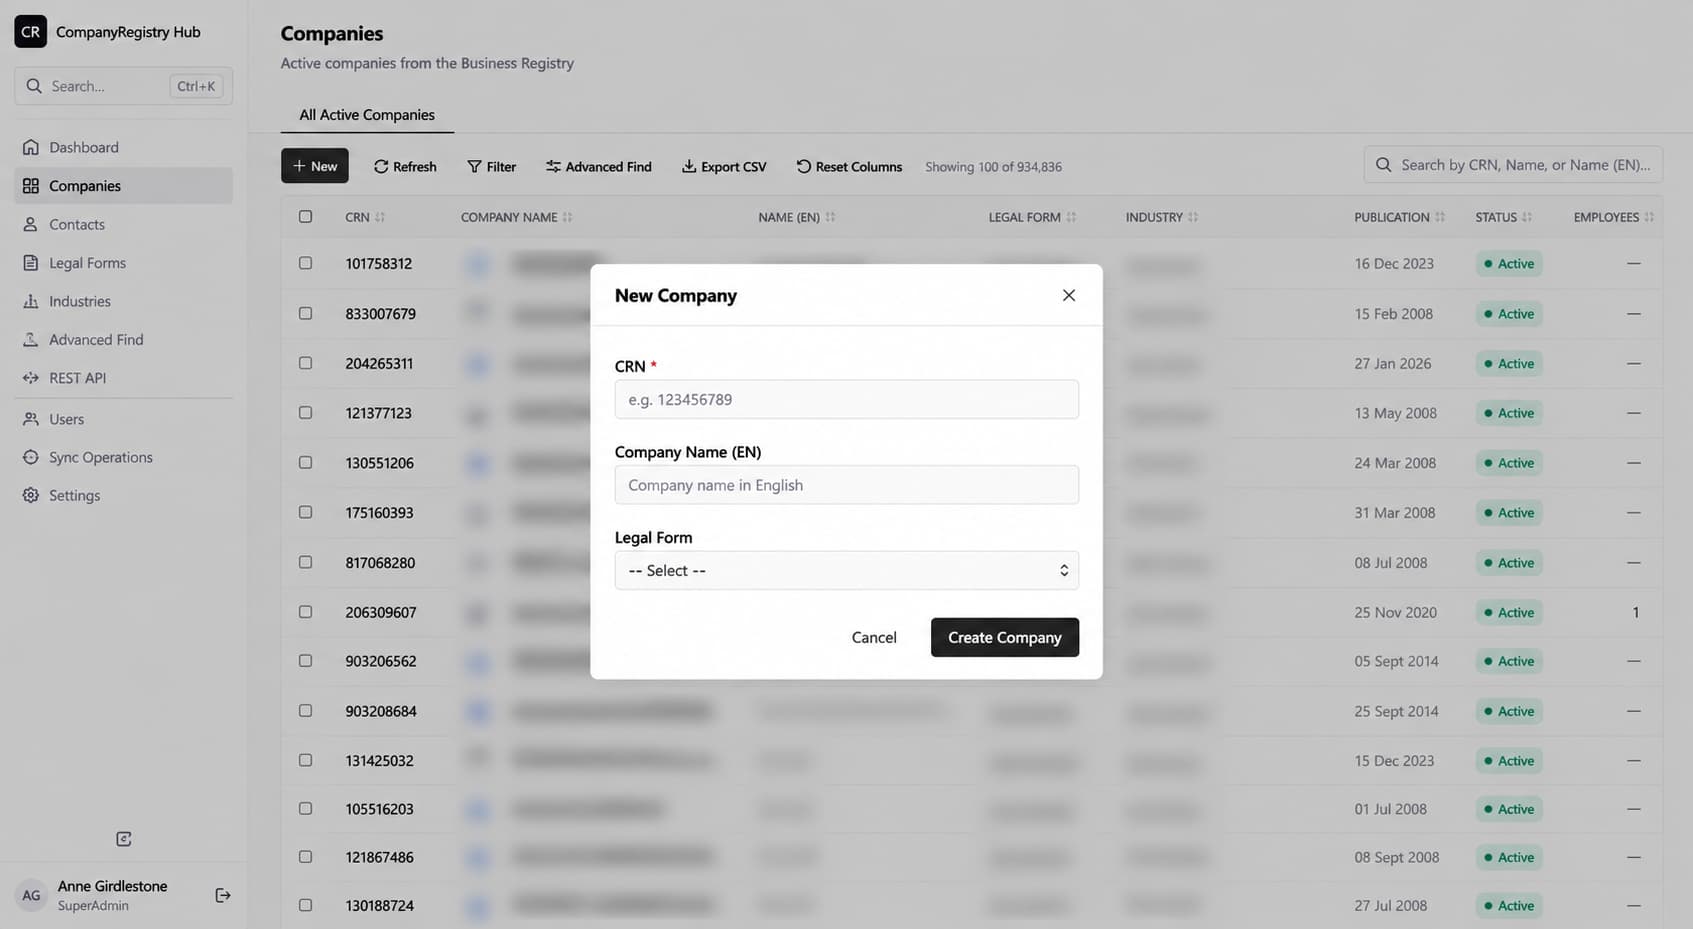Select the row with CRN 204265311
Image resolution: width=1693 pixels, height=929 pixels.
tap(306, 363)
